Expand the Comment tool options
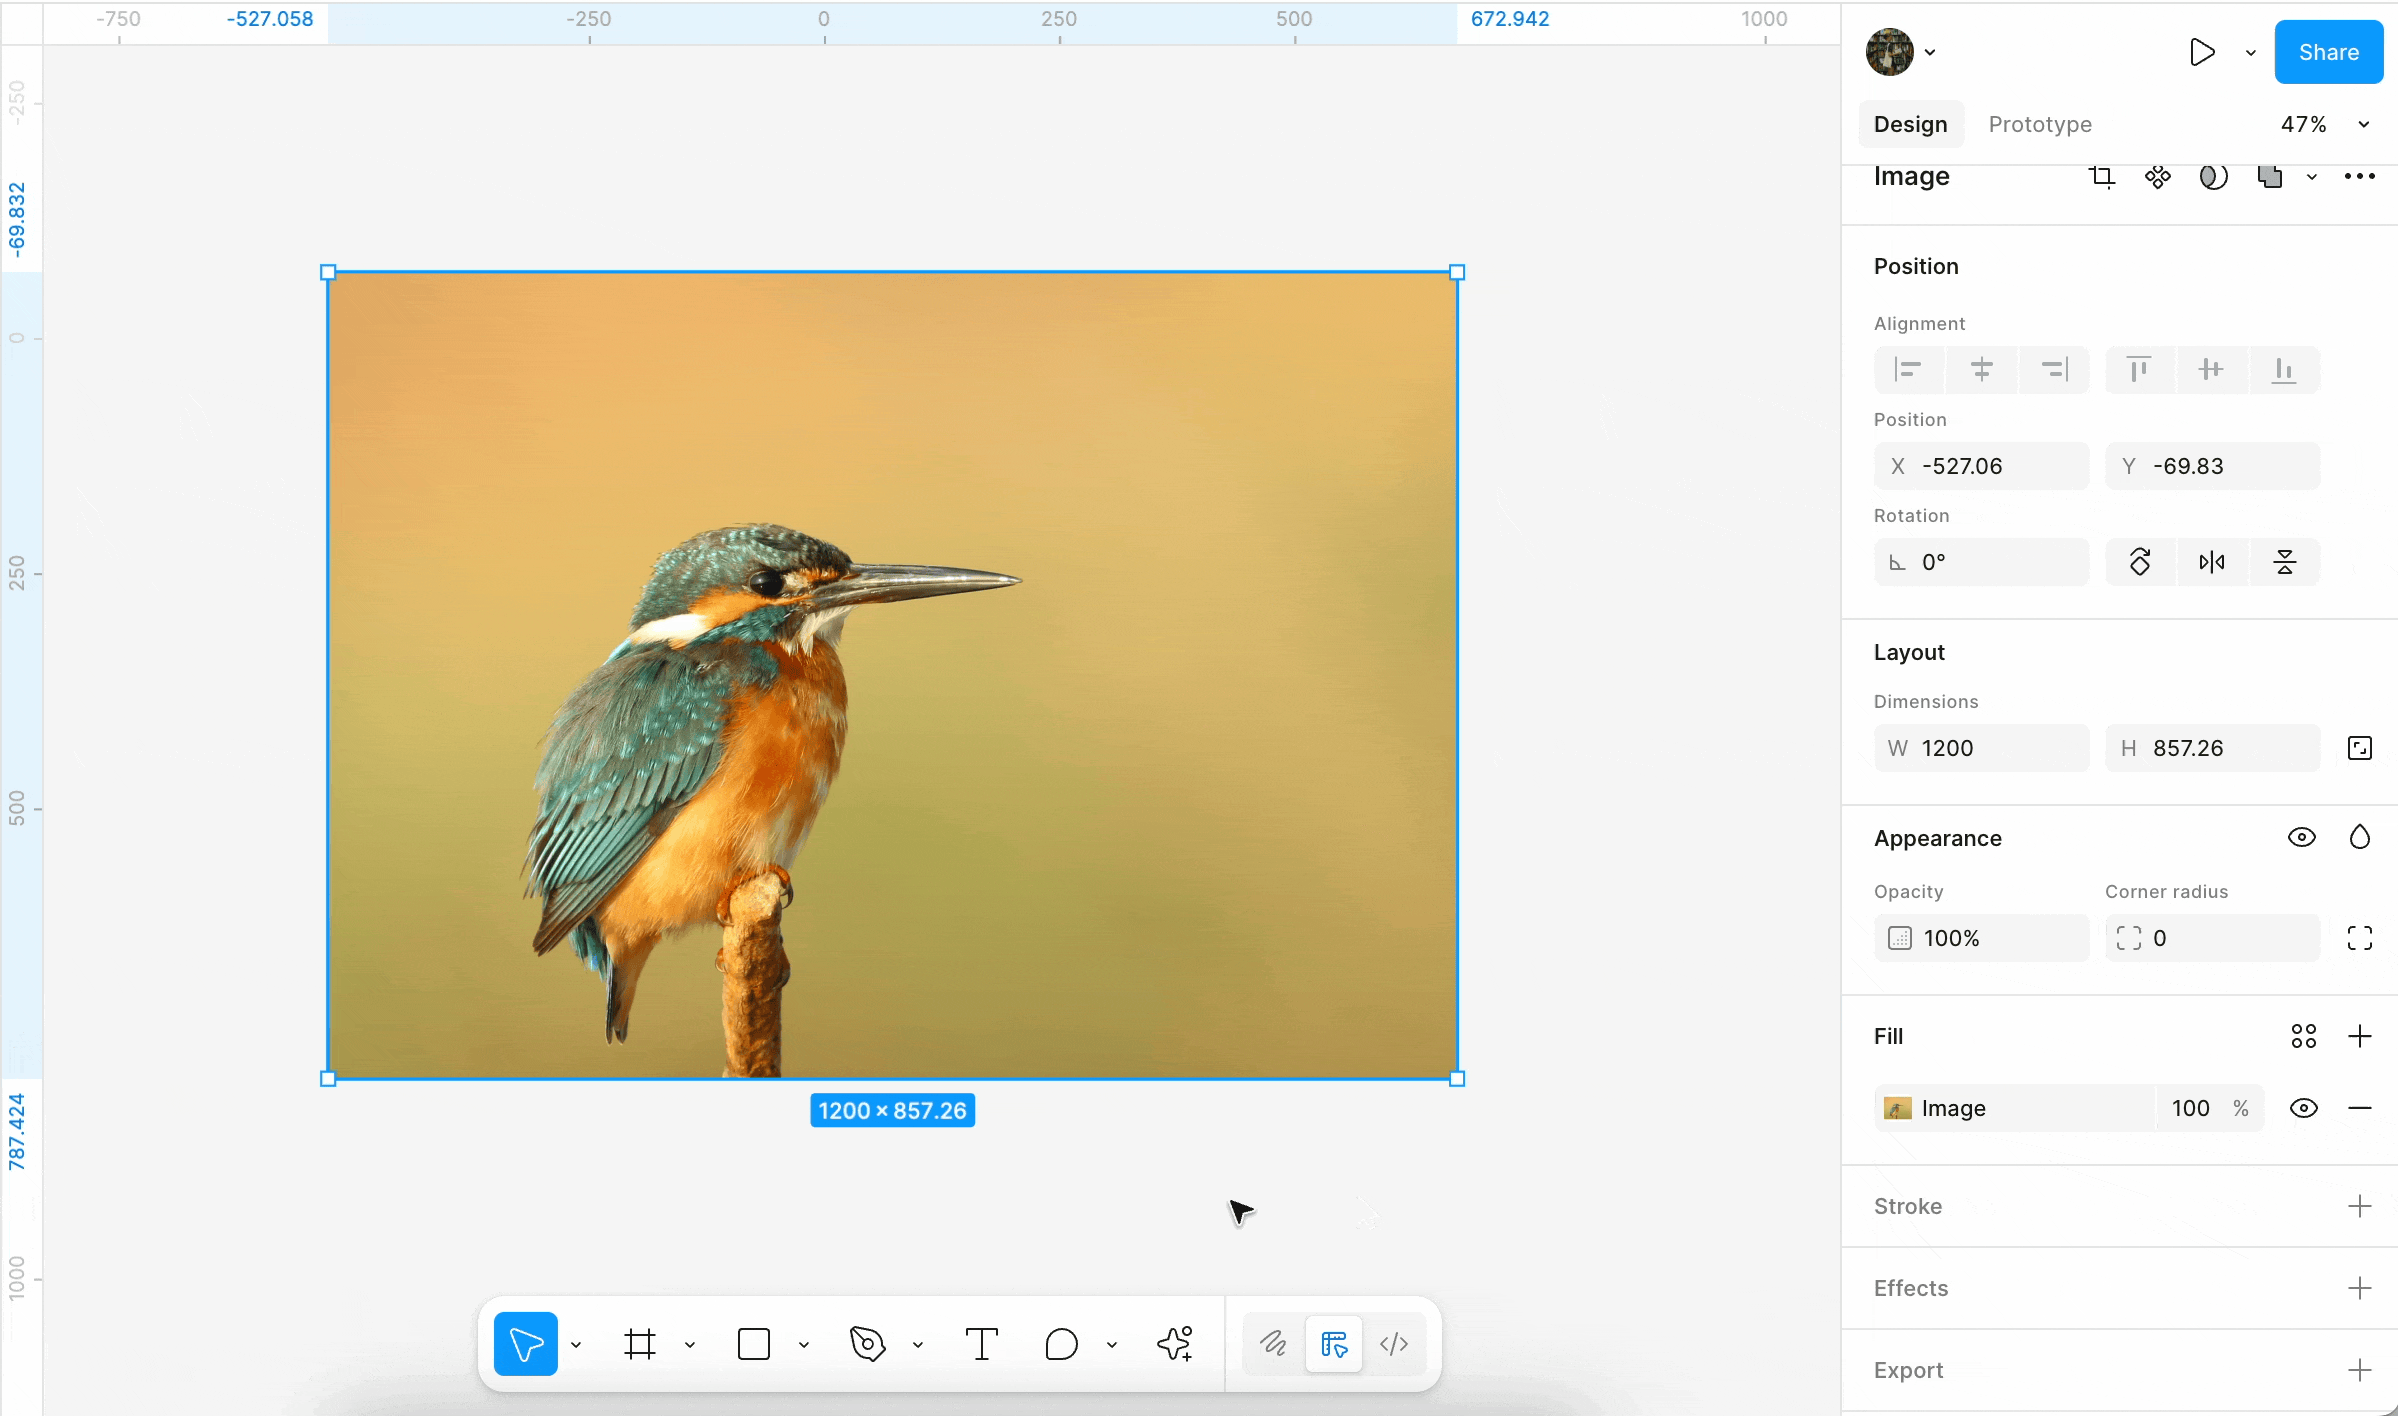This screenshot has height=1416, width=2398. pos(1112,1344)
